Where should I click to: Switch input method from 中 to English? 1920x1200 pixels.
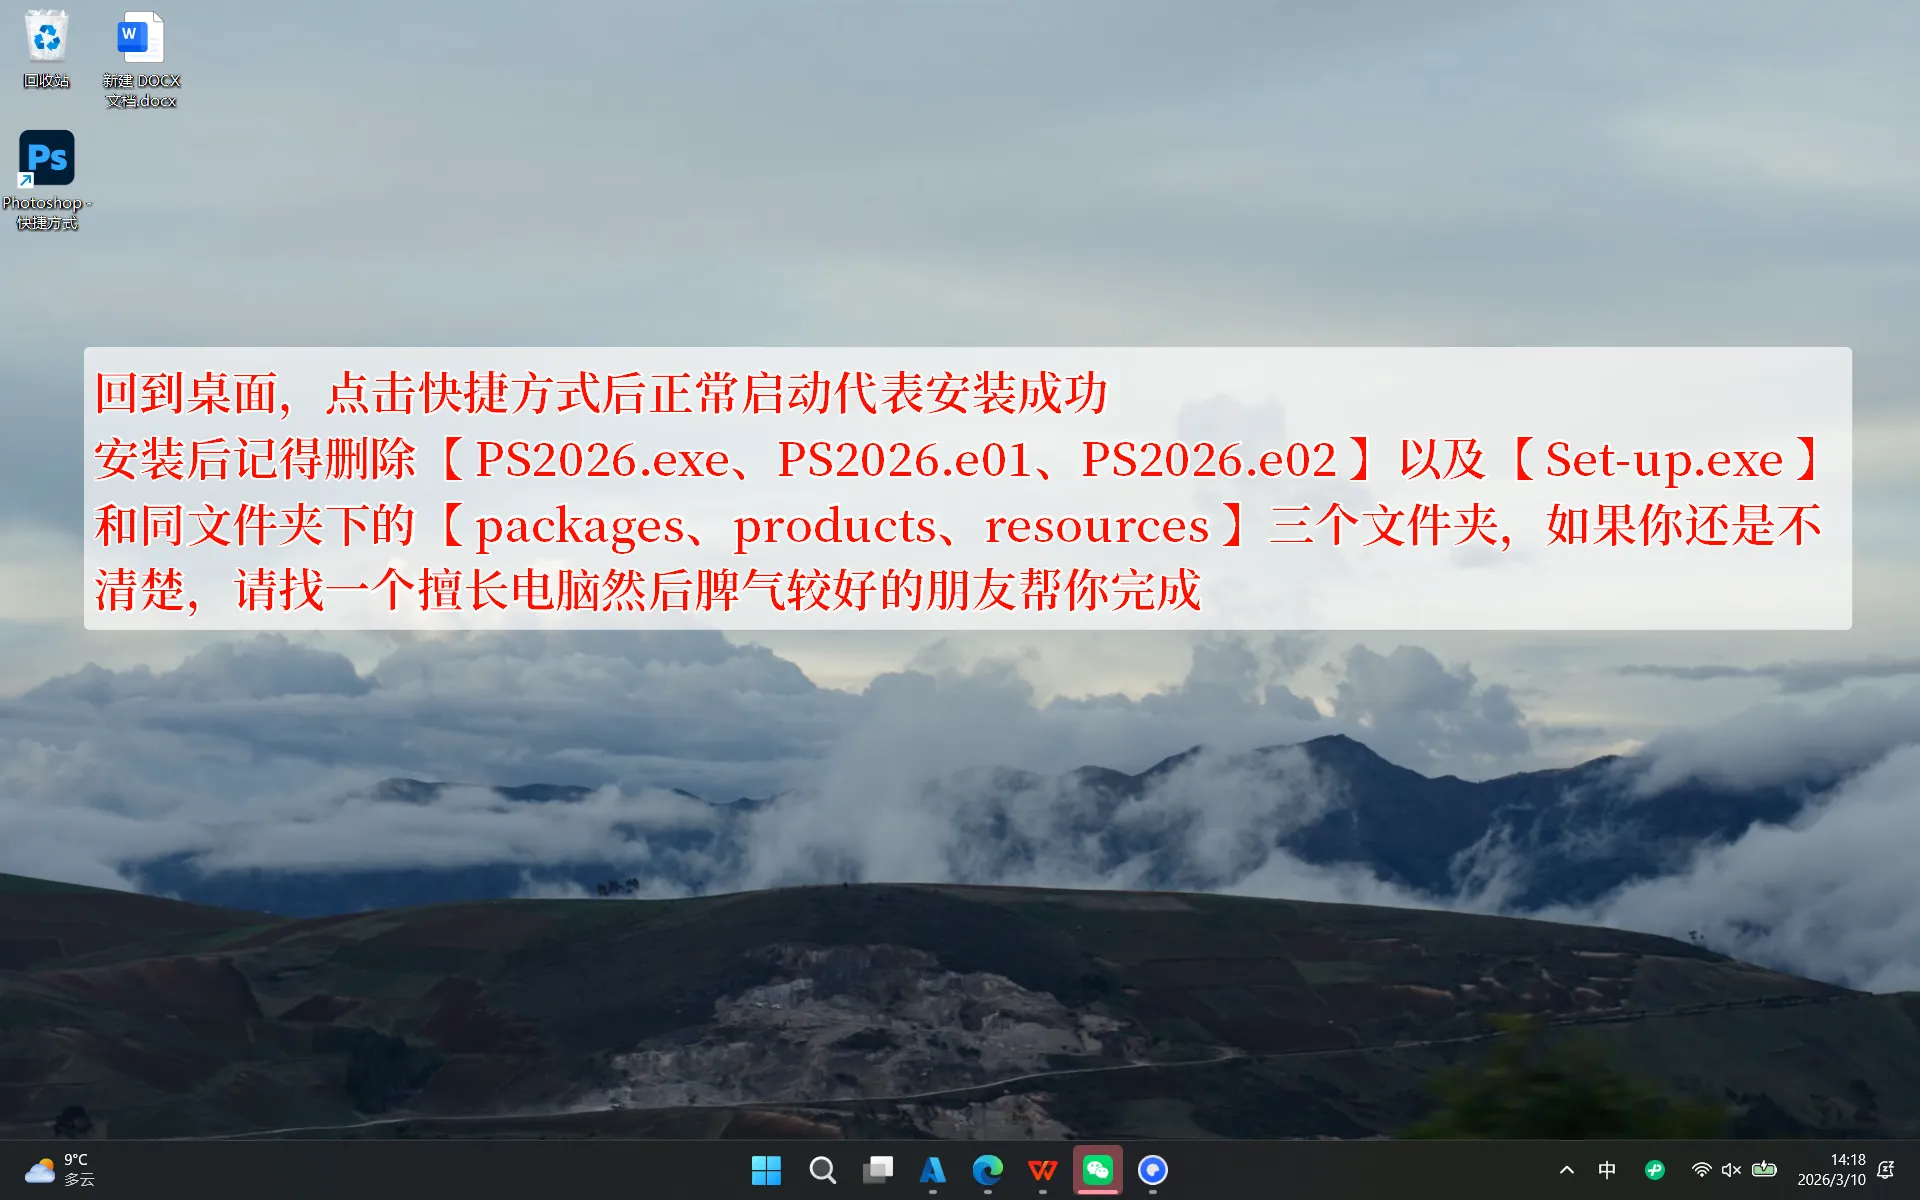coord(1607,1170)
